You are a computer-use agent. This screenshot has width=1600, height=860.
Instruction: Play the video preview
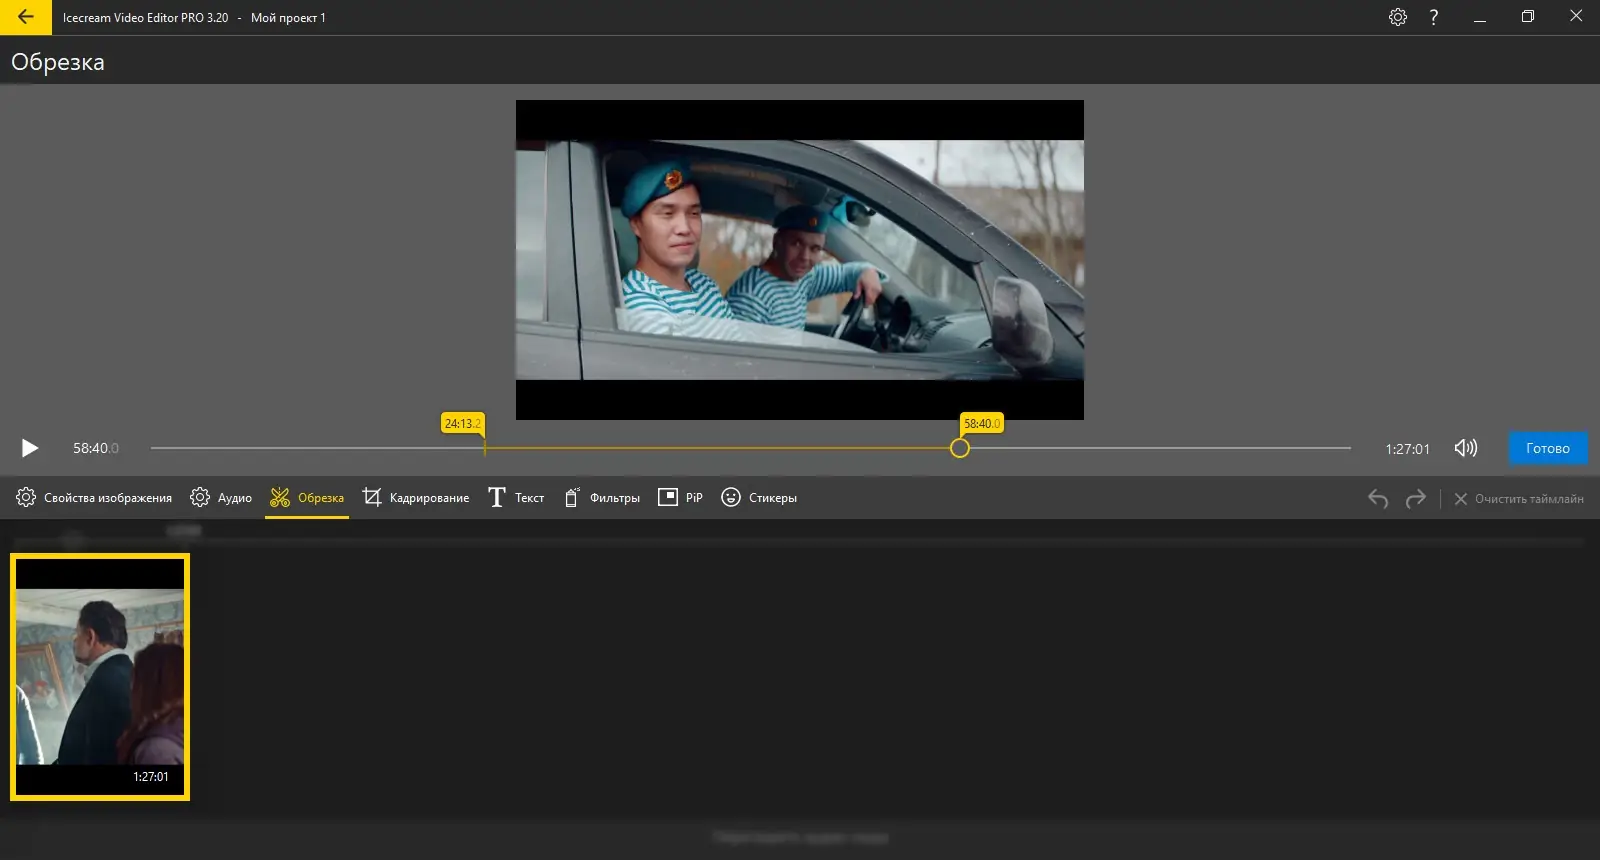pos(30,448)
